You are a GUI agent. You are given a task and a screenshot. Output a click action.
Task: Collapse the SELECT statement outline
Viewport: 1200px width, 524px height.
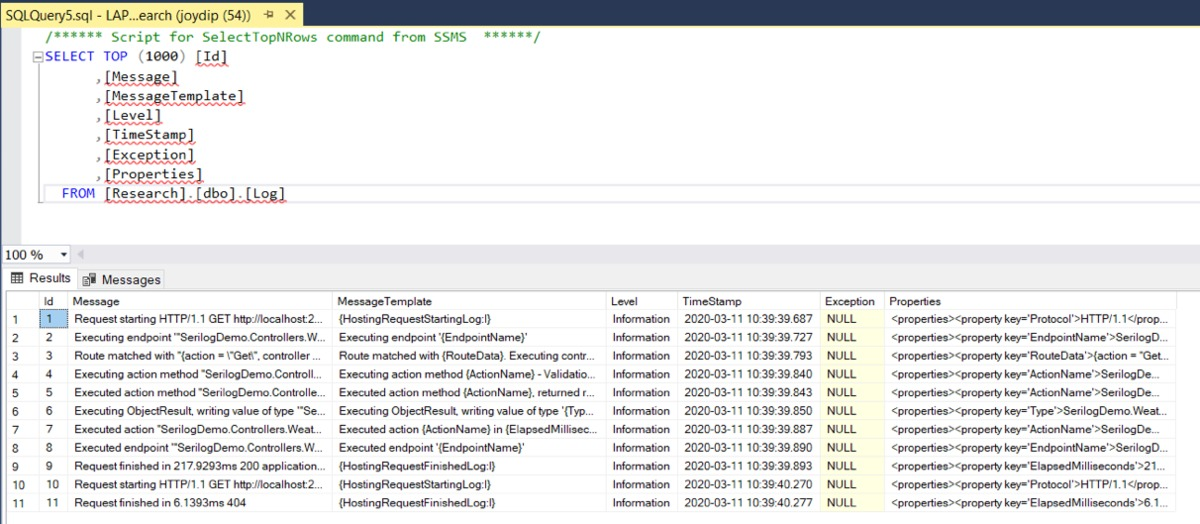(x=38, y=57)
